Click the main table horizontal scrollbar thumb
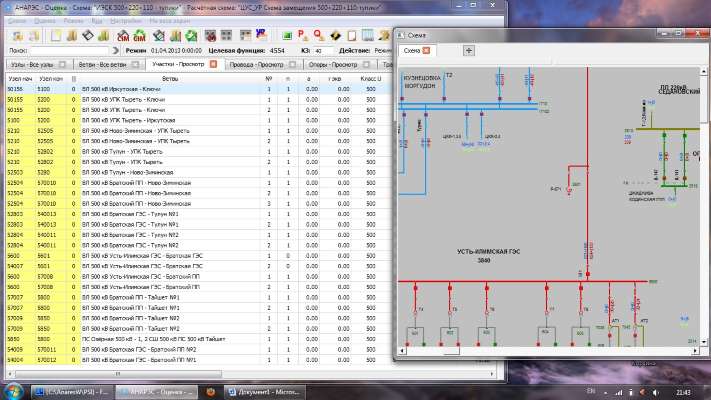 coord(119,374)
